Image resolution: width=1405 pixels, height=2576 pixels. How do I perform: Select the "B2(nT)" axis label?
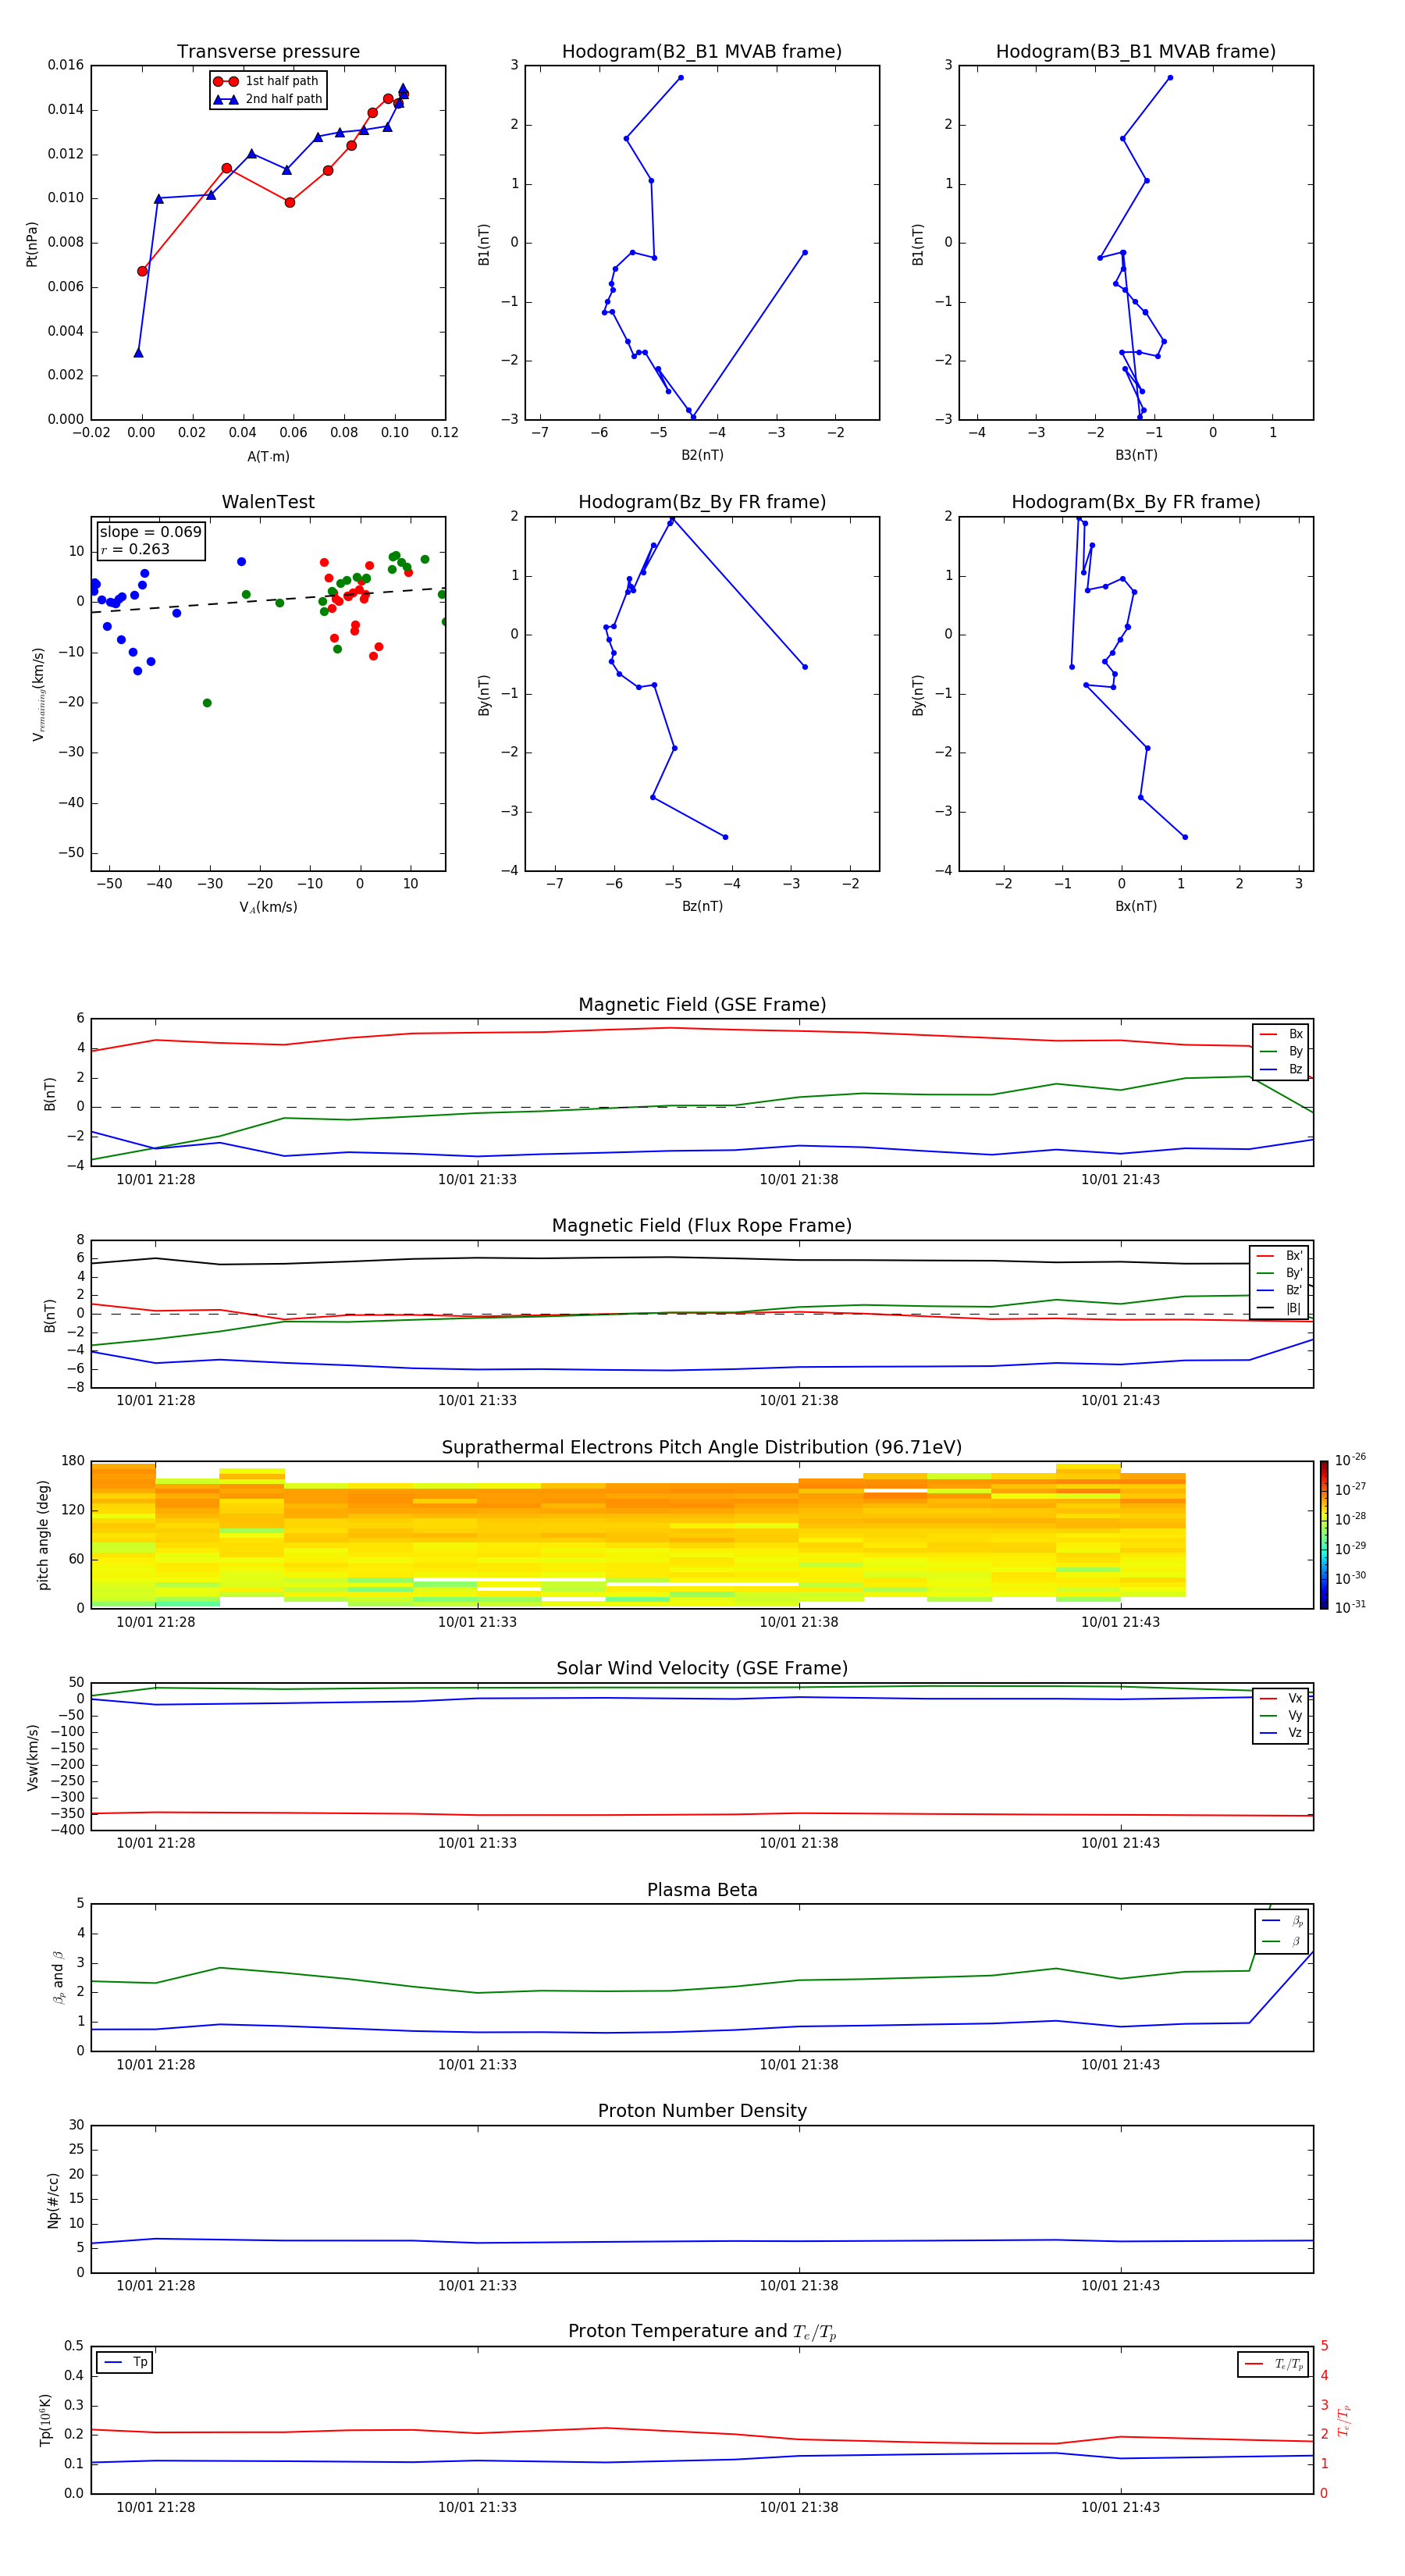coord(702,455)
